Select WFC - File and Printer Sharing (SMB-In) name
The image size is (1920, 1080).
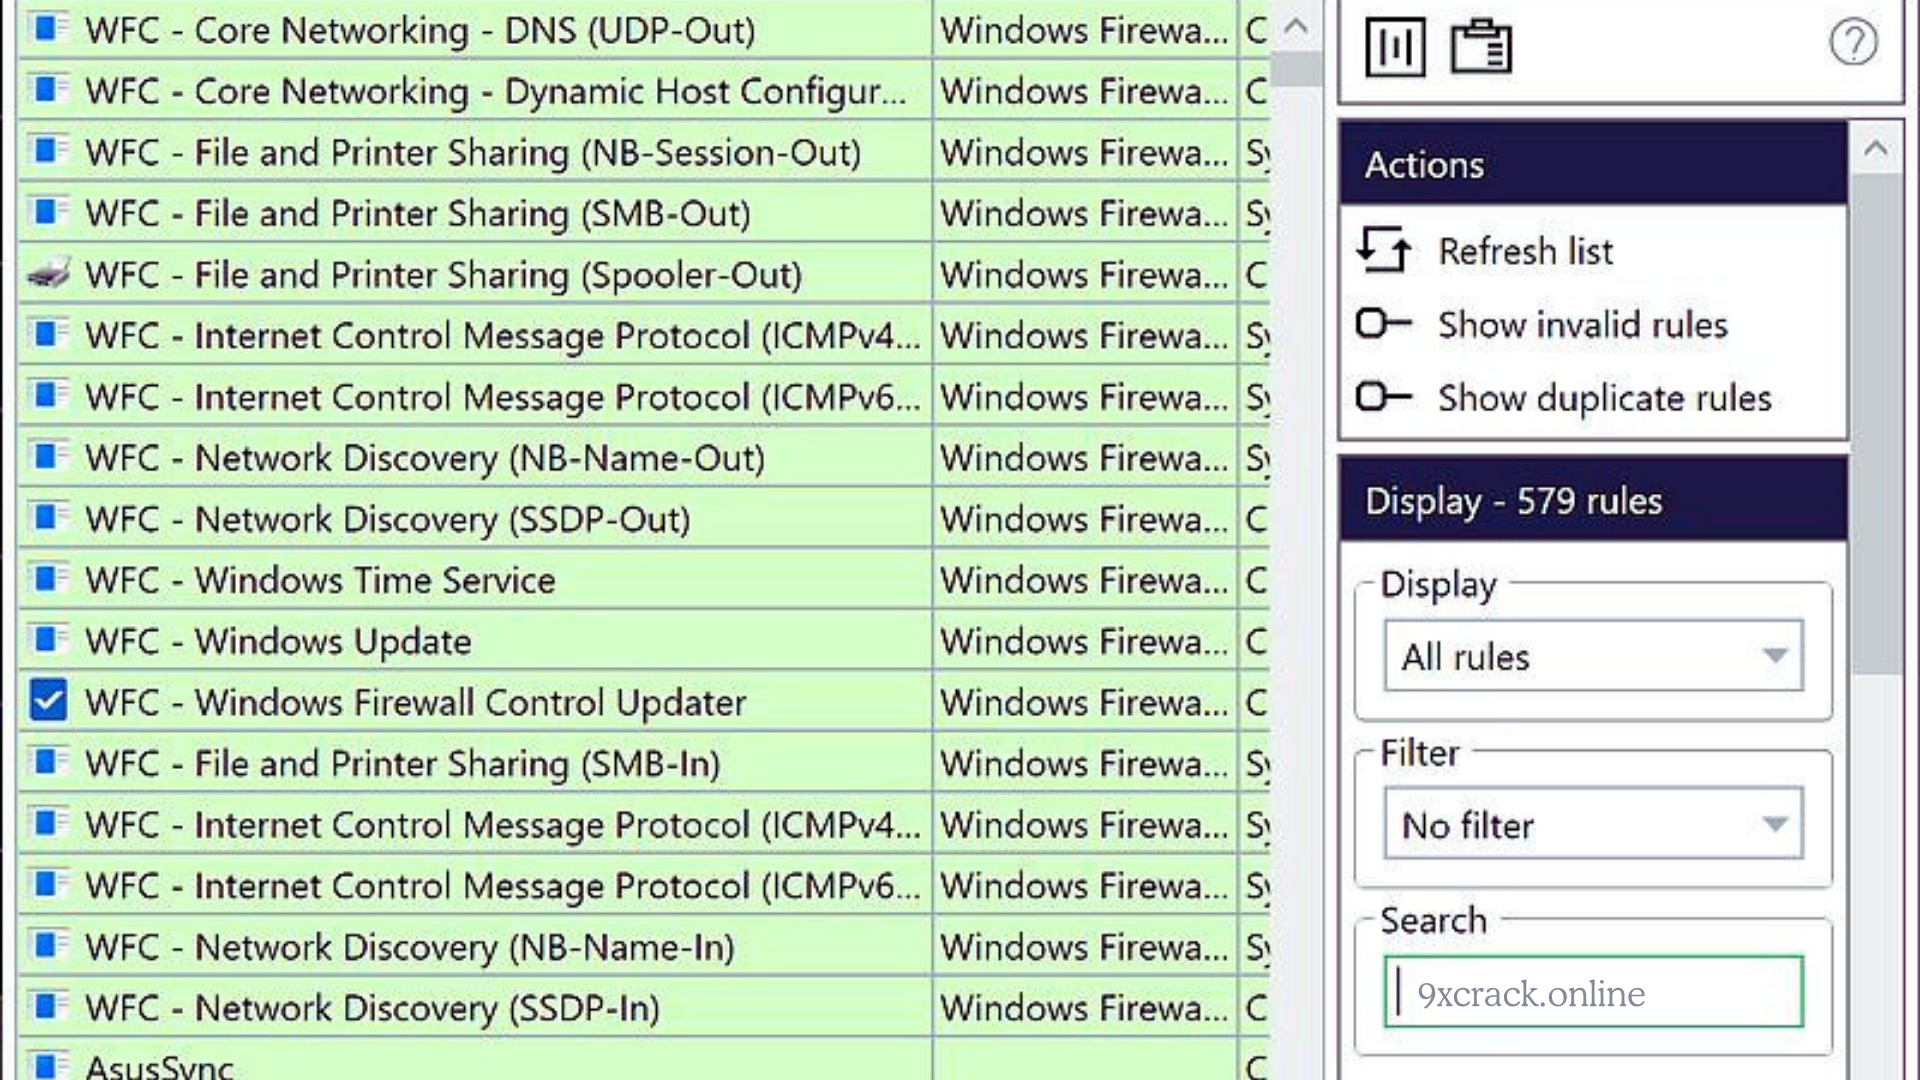pyautogui.click(x=402, y=764)
